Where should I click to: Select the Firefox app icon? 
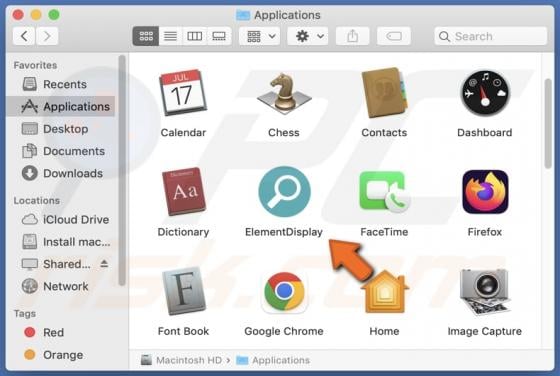485,192
